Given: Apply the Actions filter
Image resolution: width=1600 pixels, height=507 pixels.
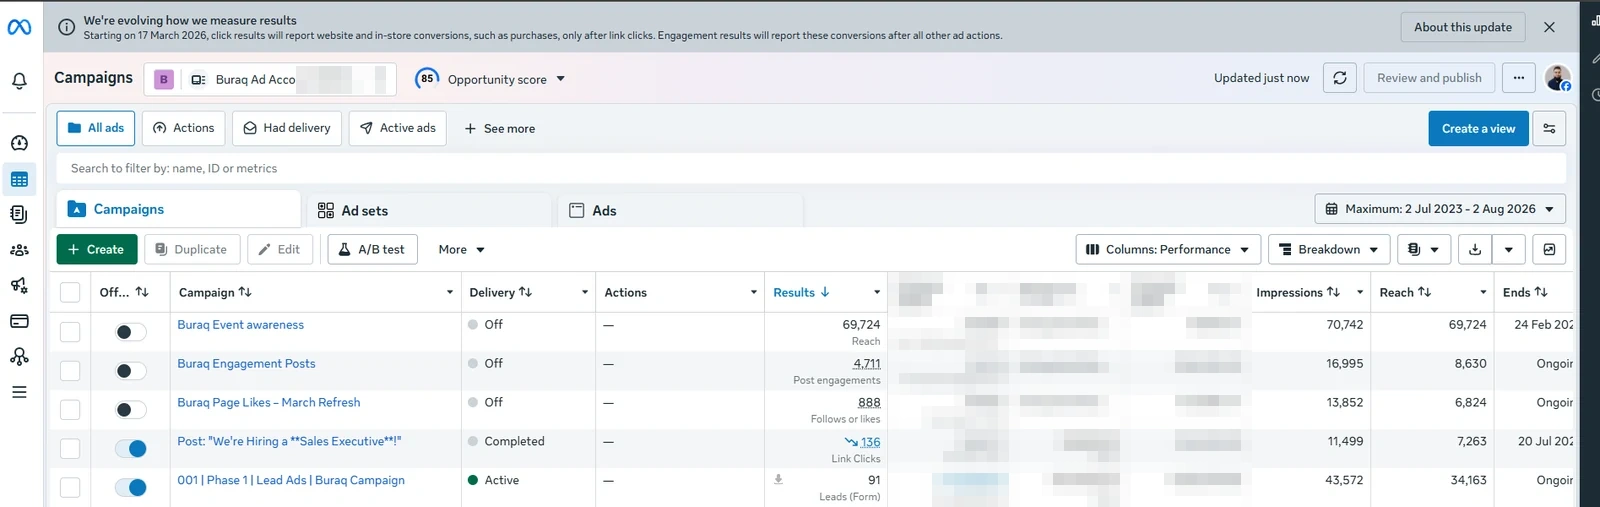Looking at the screenshot, I should tap(184, 128).
